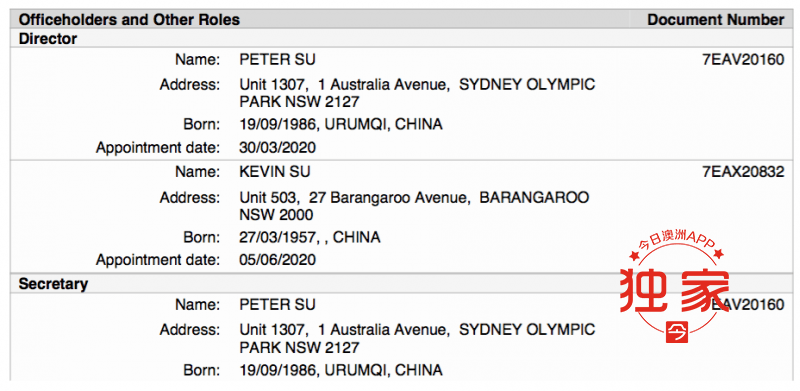This screenshot has width=800, height=391.
Task: Click birth date 27/03/1957, , CHINA
Action: [310, 237]
